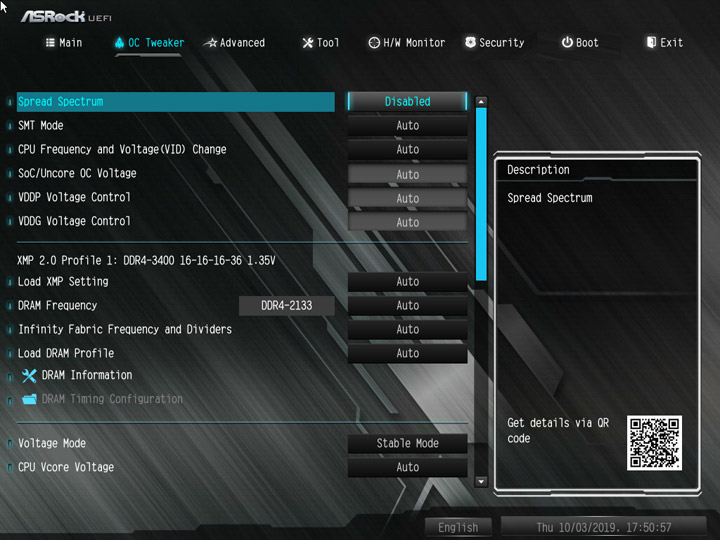This screenshot has width=720, height=540.
Task: Click the DRAM Information wrench icon
Action: click(x=29, y=376)
